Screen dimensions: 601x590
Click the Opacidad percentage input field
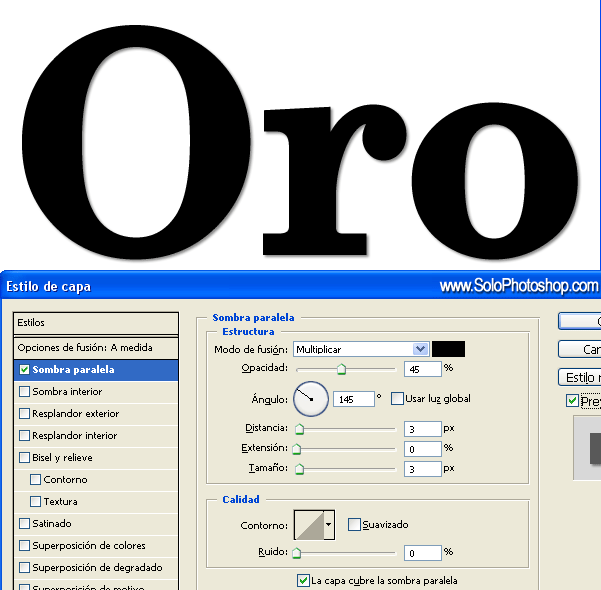tap(422, 369)
